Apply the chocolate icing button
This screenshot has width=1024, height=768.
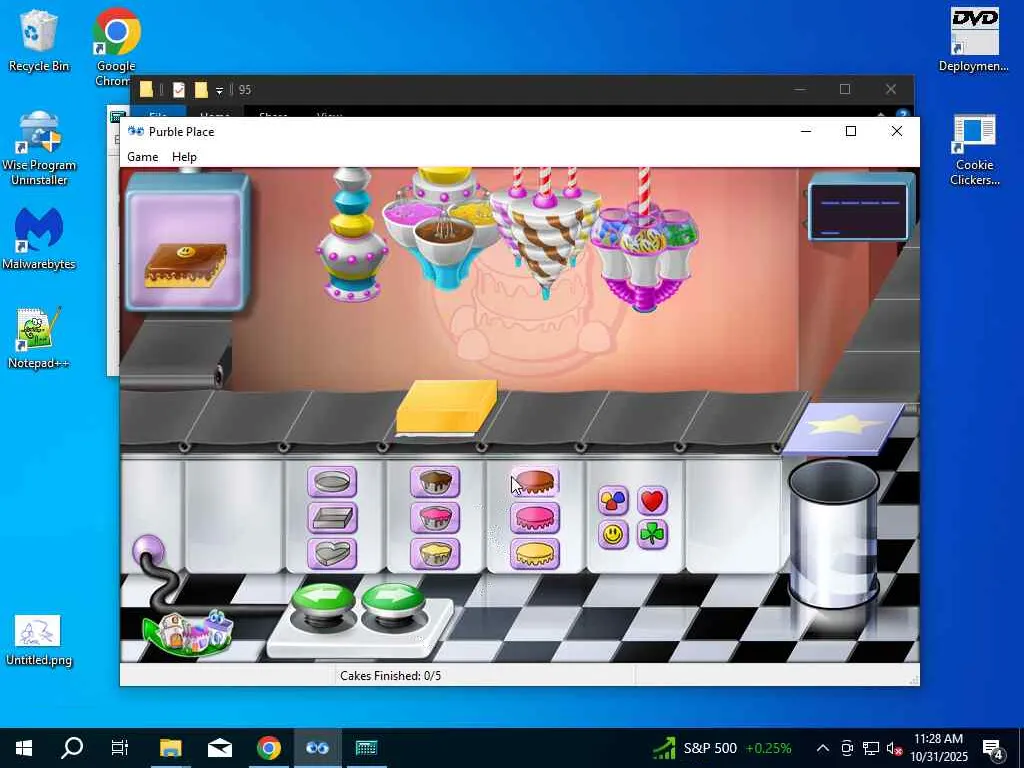tap(535, 482)
